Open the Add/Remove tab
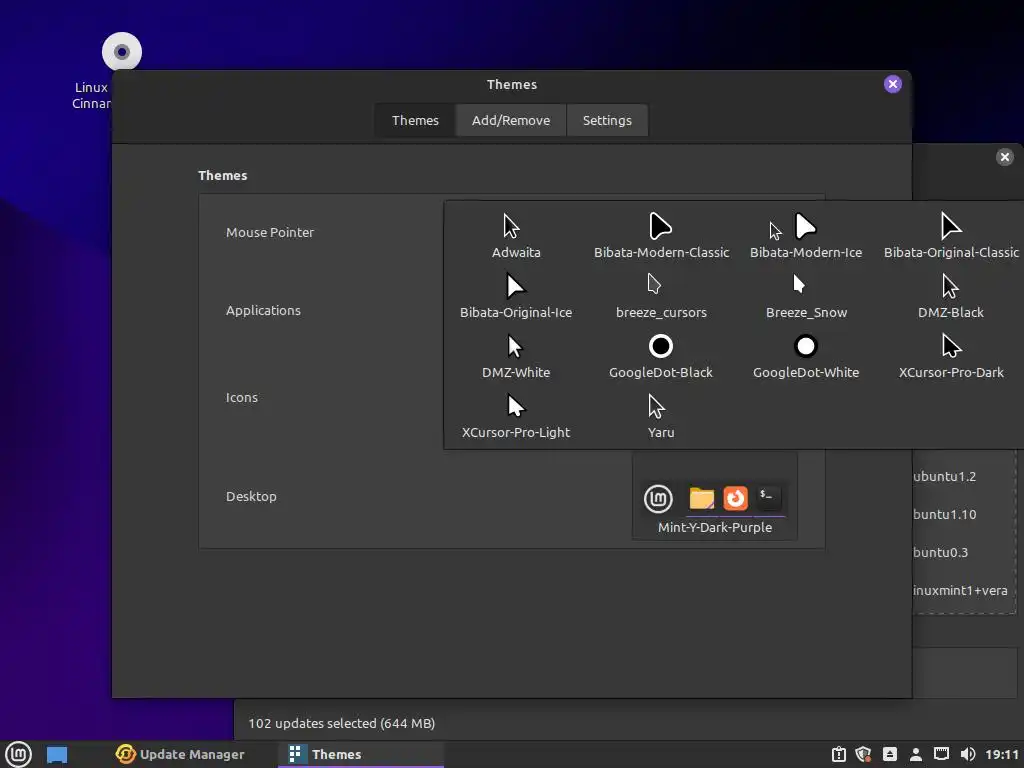The width and height of the screenshot is (1024, 768). tap(511, 120)
